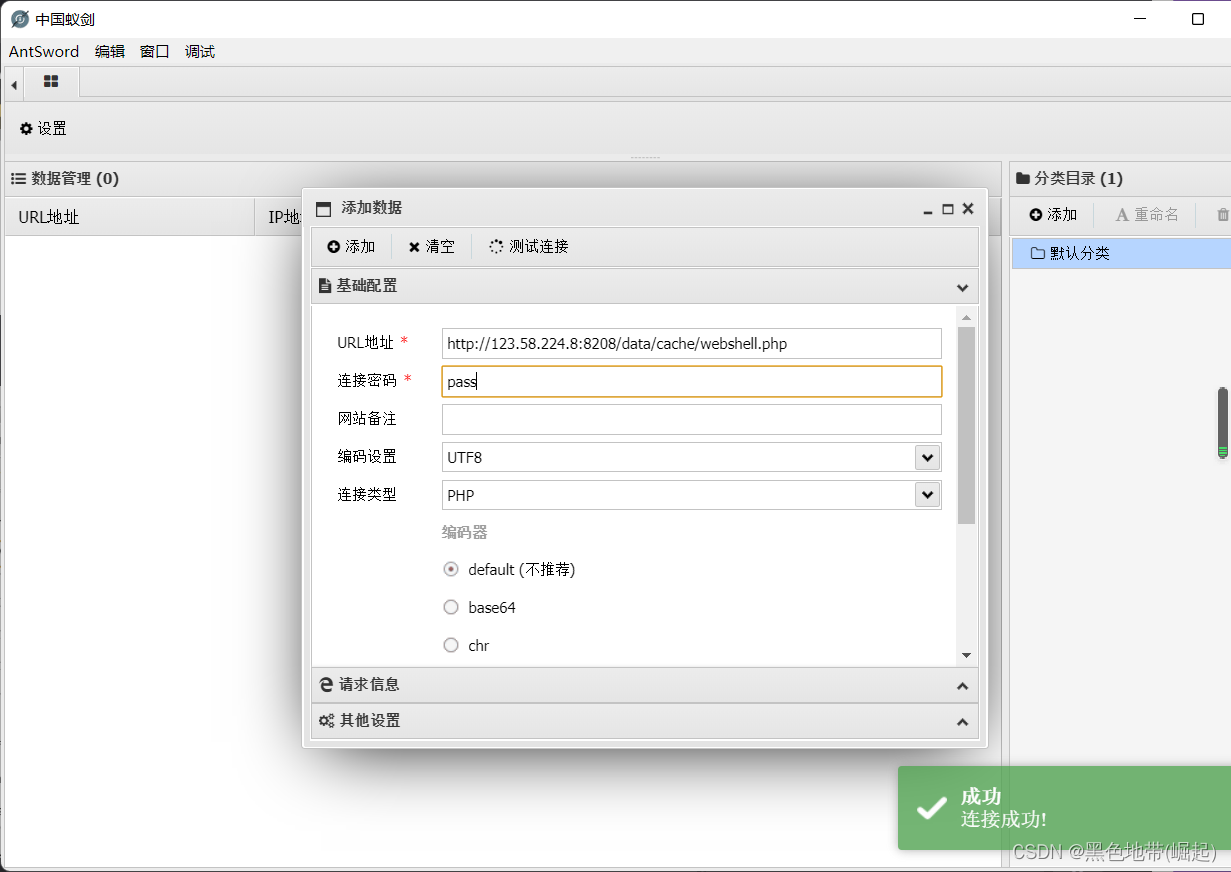Click the URL地址 input field
1231x872 pixels.
pos(692,343)
